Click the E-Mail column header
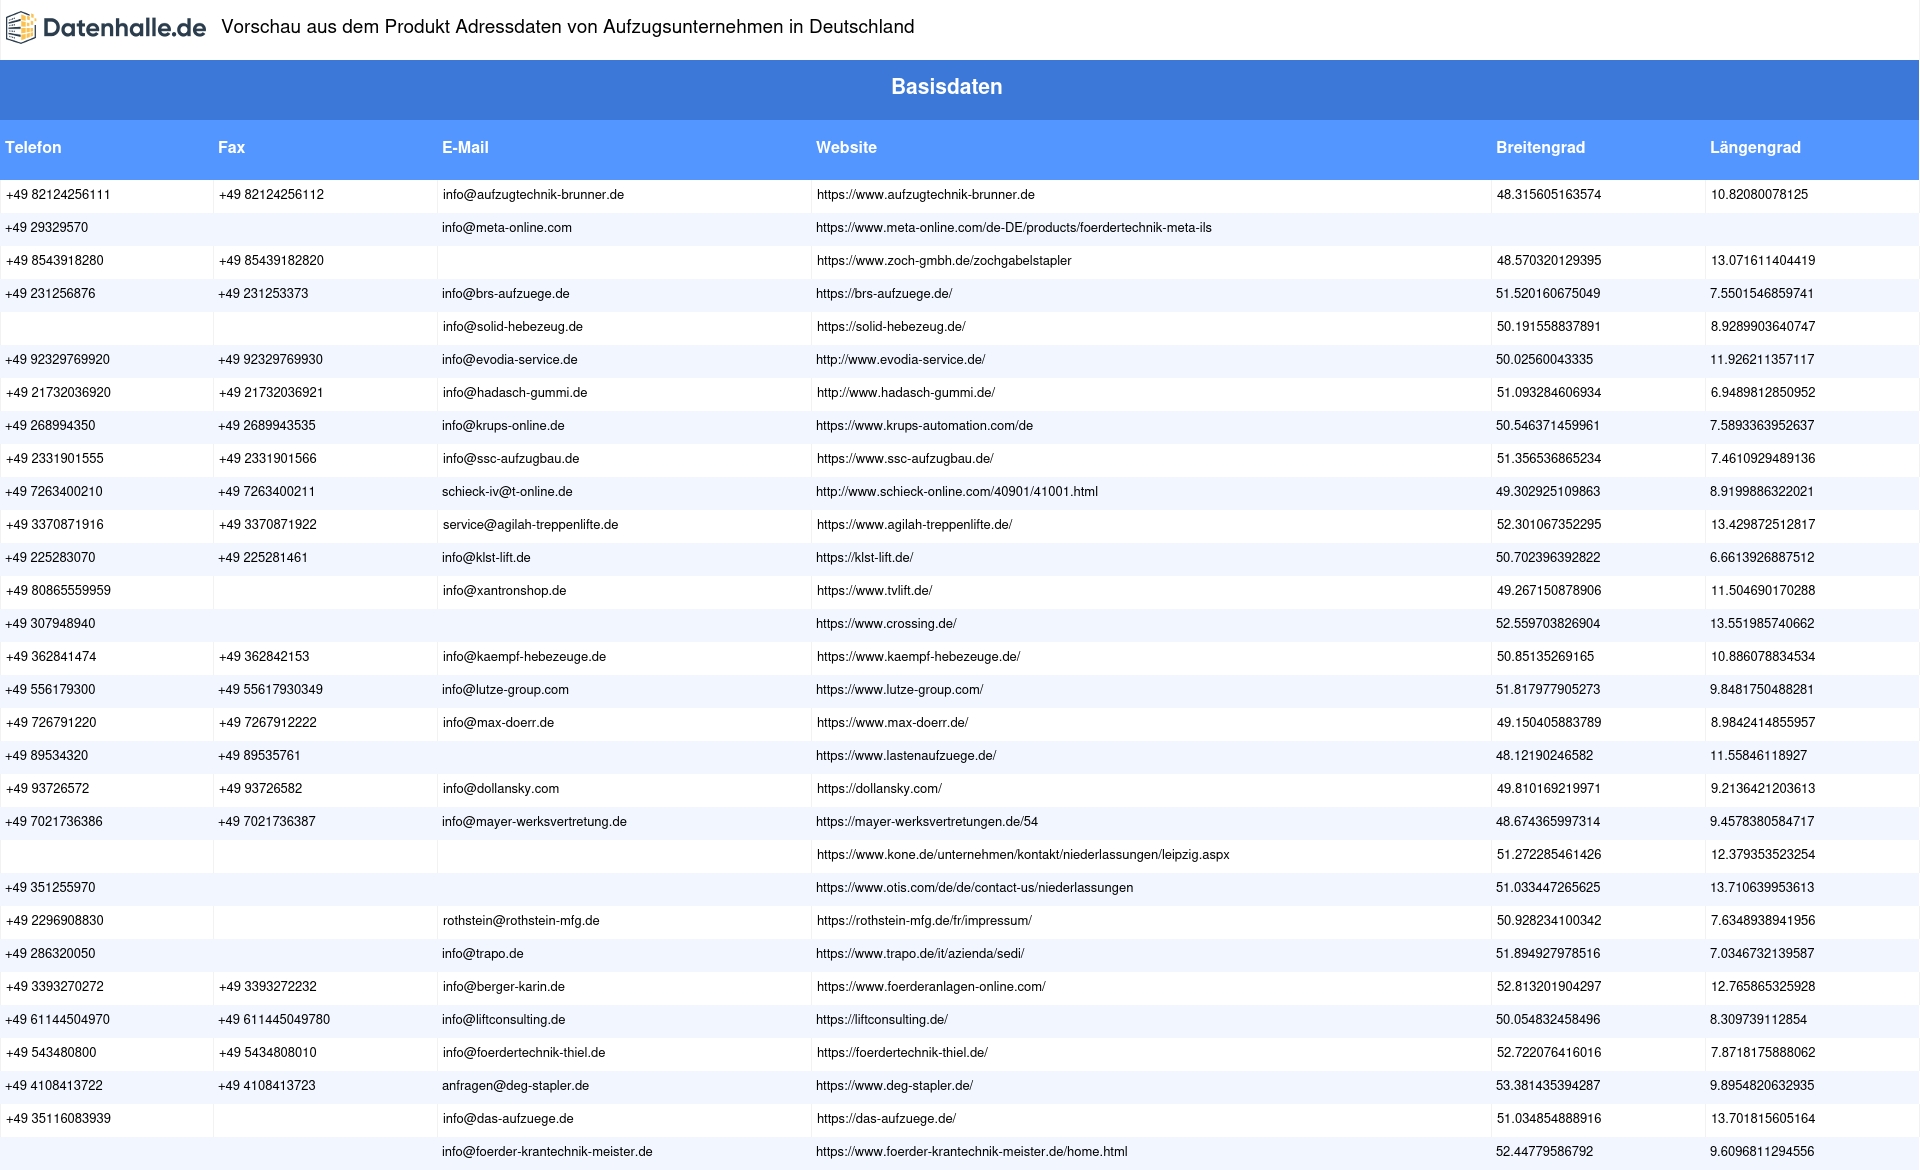The image size is (1920, 1170). pyautogui.click(x=465, y=147)
